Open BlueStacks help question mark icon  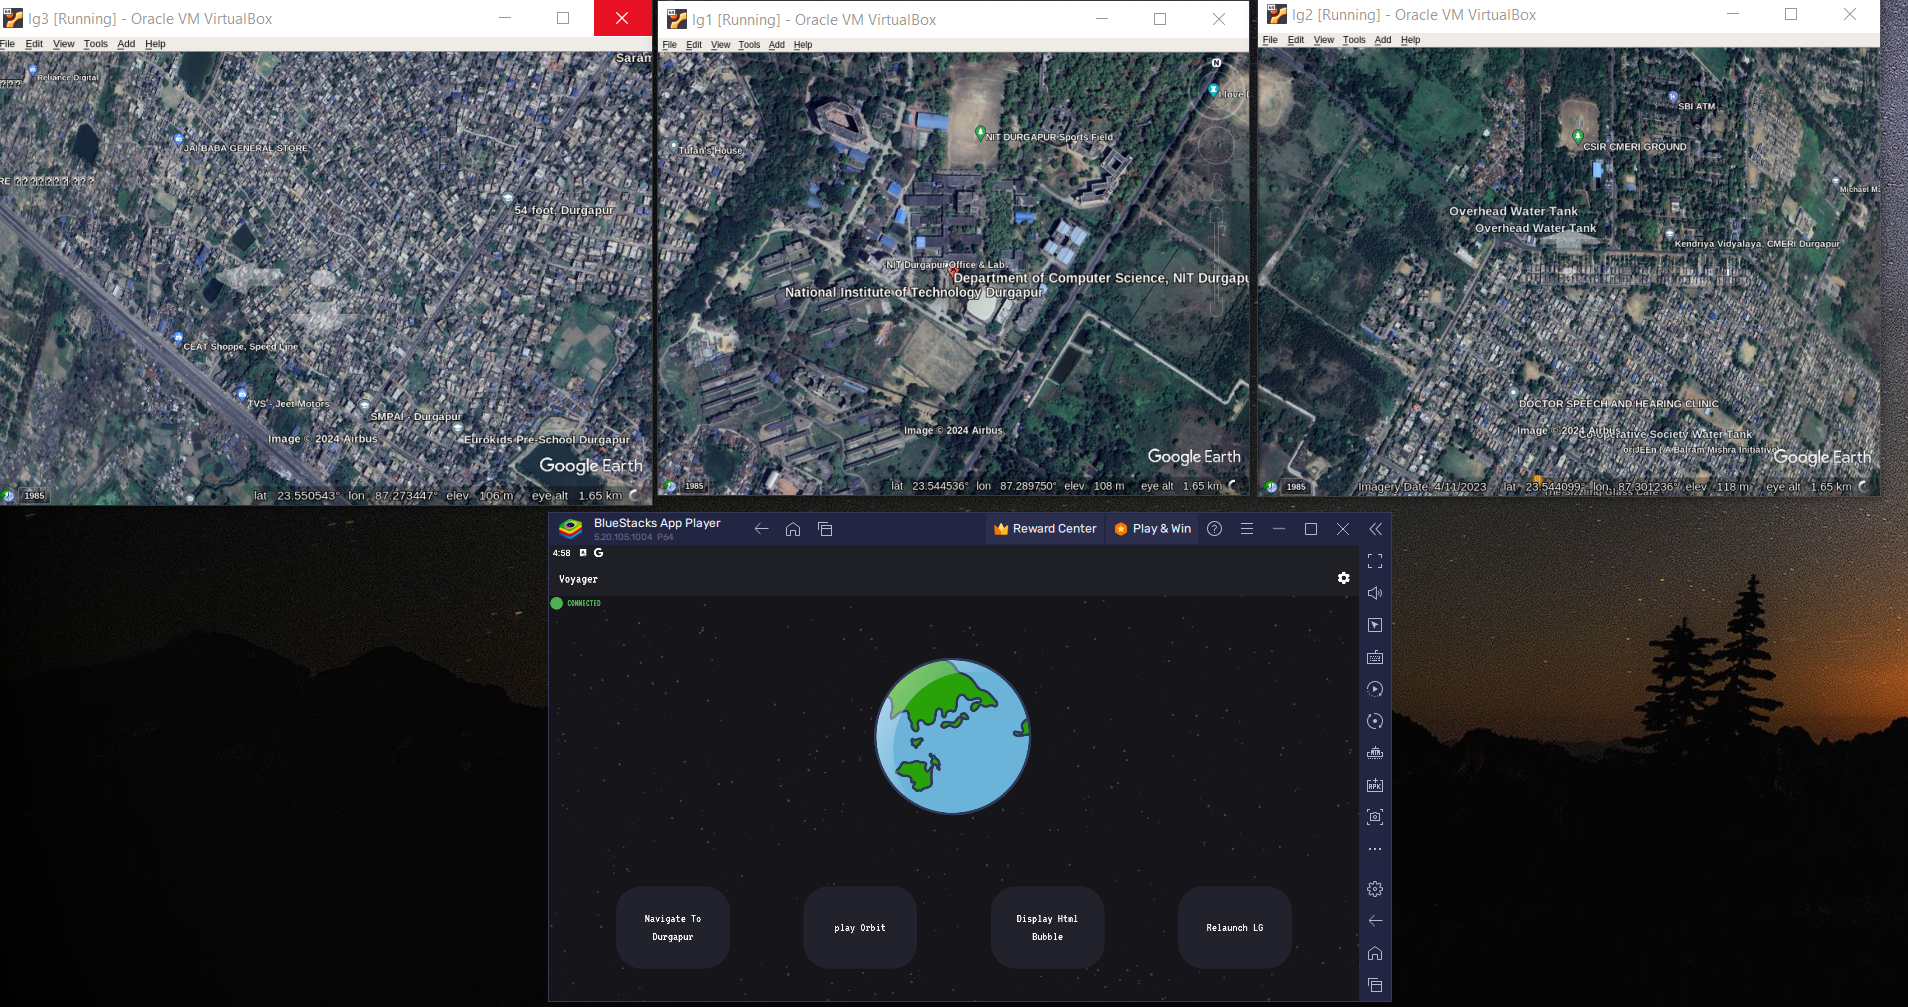[x=1214, y=529]
